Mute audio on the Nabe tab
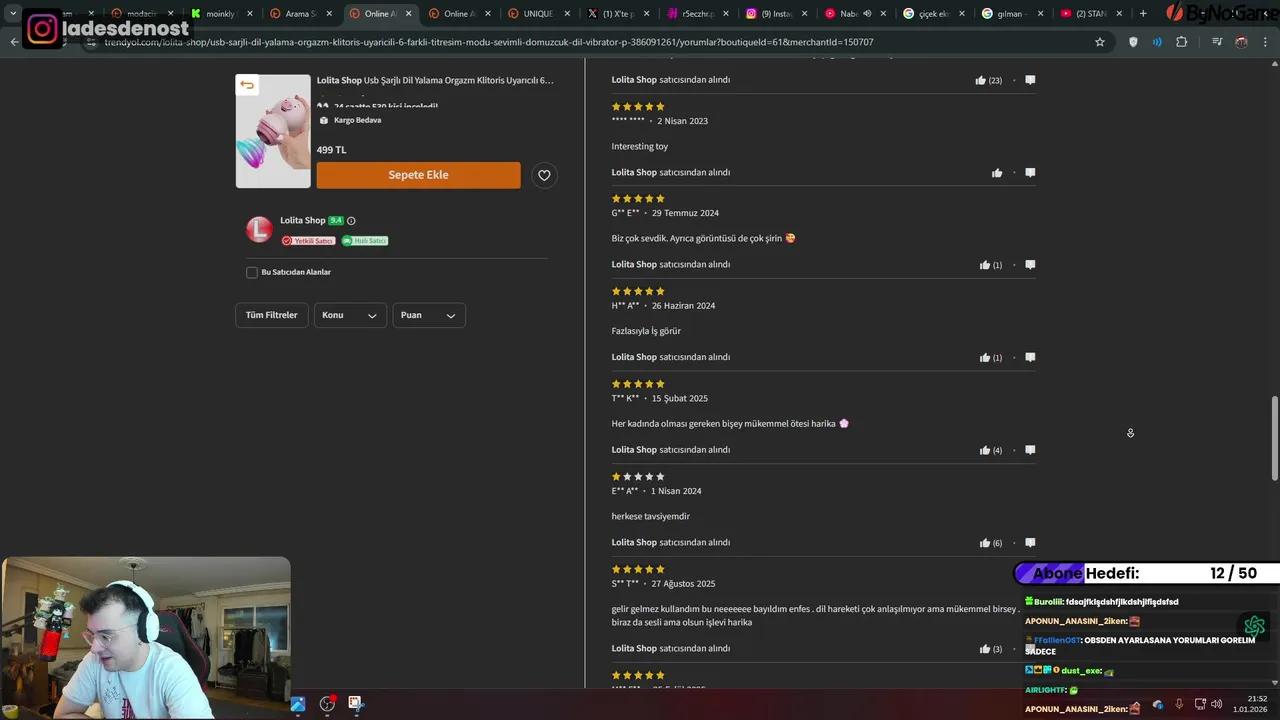 [866, 14]
